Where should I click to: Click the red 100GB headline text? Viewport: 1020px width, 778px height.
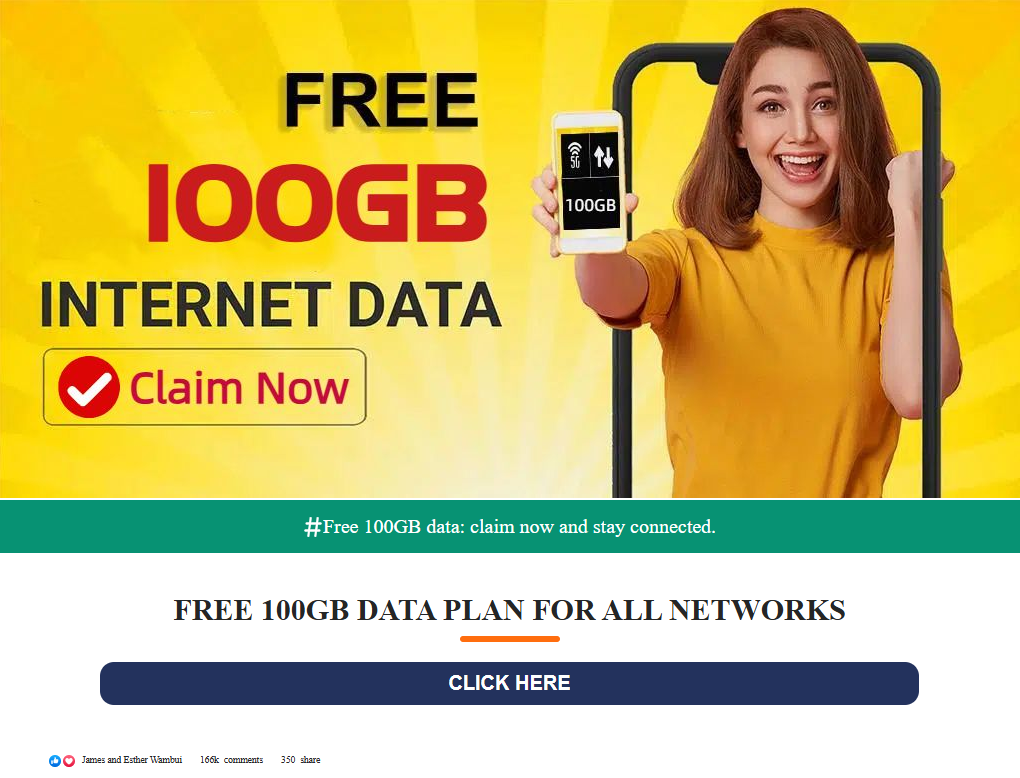tap(317, 204)
